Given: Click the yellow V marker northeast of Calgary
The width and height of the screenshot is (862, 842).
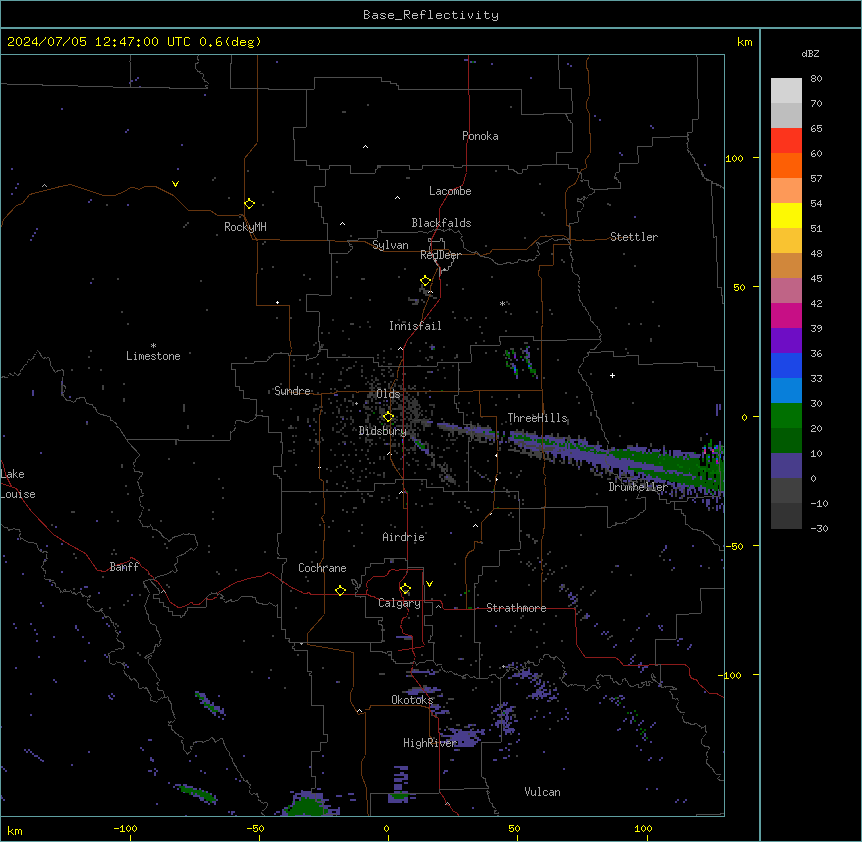Looking at the screenshot, I should pos(429,584).
